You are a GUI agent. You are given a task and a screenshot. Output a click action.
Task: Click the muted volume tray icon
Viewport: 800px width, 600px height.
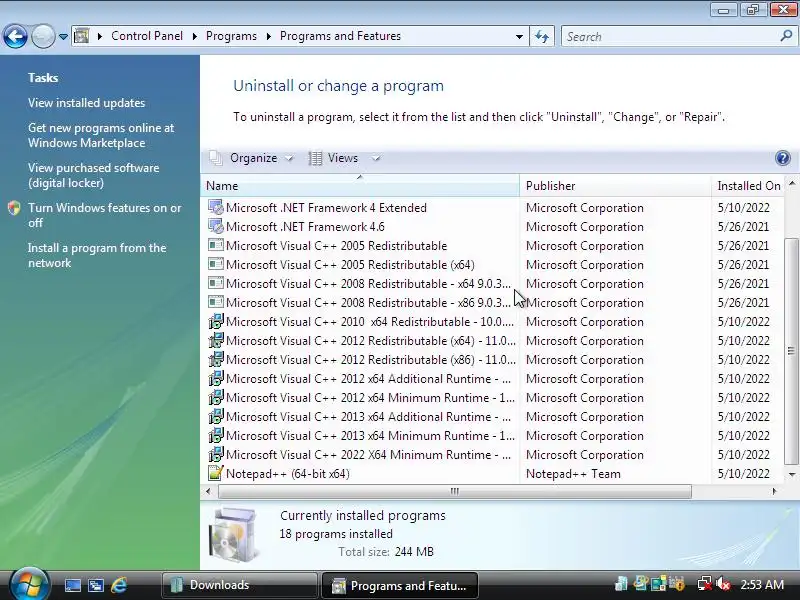point(723,584)
